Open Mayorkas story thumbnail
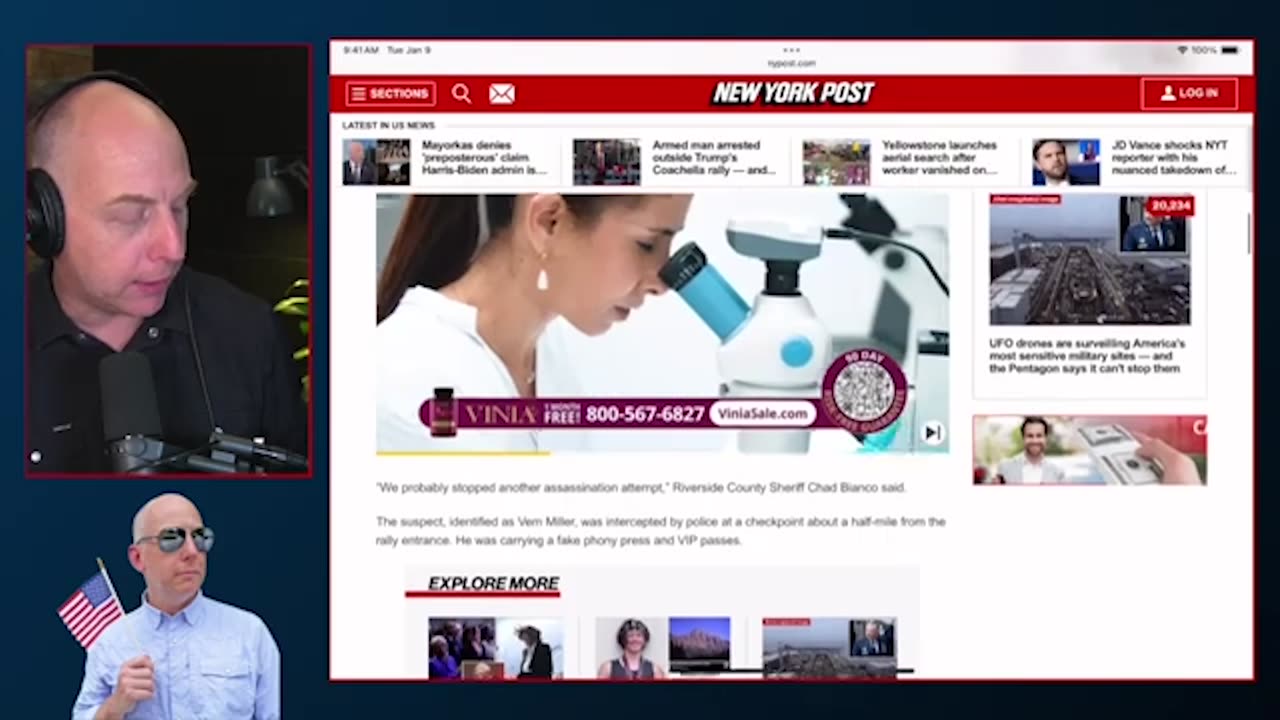 click(x=376, y=161)
